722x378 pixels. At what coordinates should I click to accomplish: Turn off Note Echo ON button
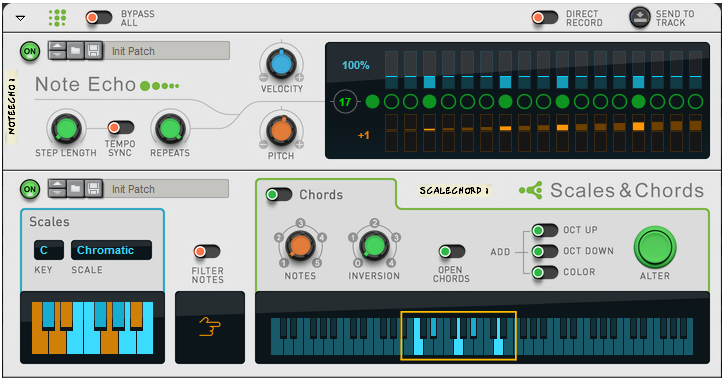(29, 51)
